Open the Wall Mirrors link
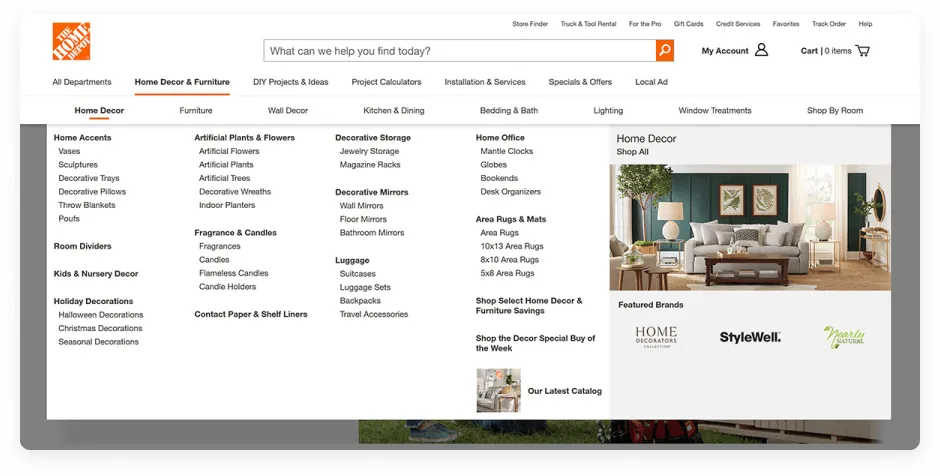 tap(361, 205)
